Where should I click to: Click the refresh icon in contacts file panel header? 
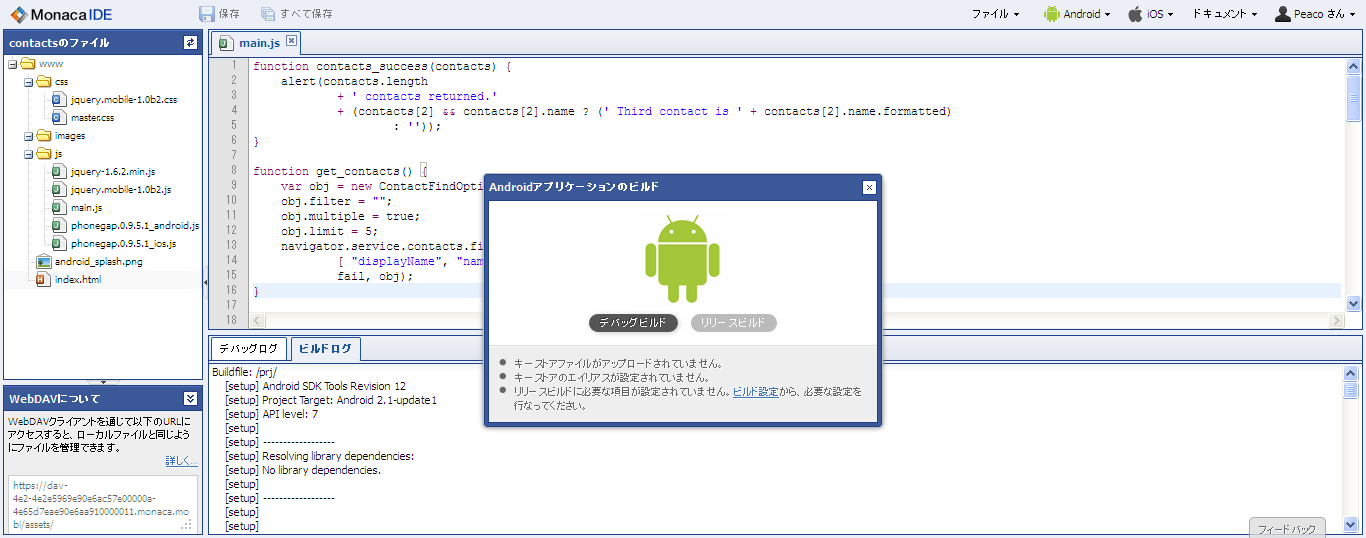190,43
